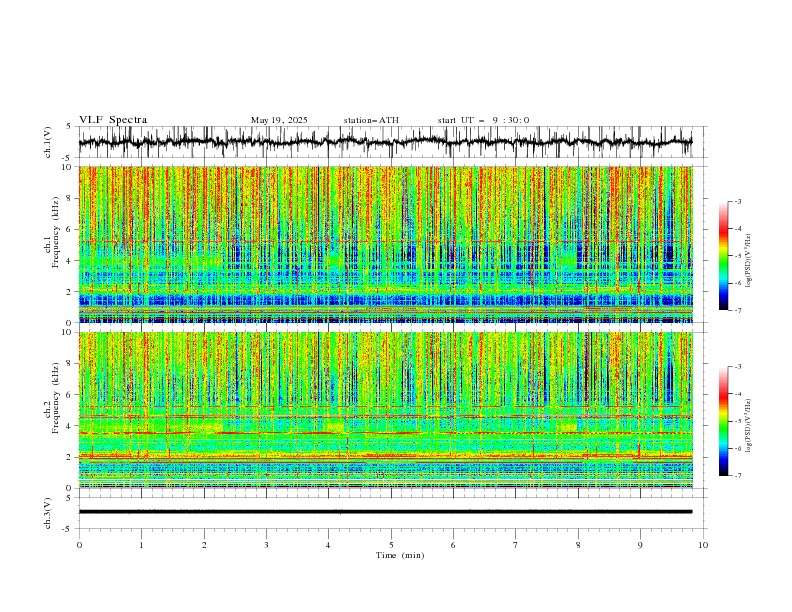Image resolution: width=792 pixels, height=612 pixels.
Task: Click the ch.2 "Frequency (kHz)" axis label
Action: 56,397
